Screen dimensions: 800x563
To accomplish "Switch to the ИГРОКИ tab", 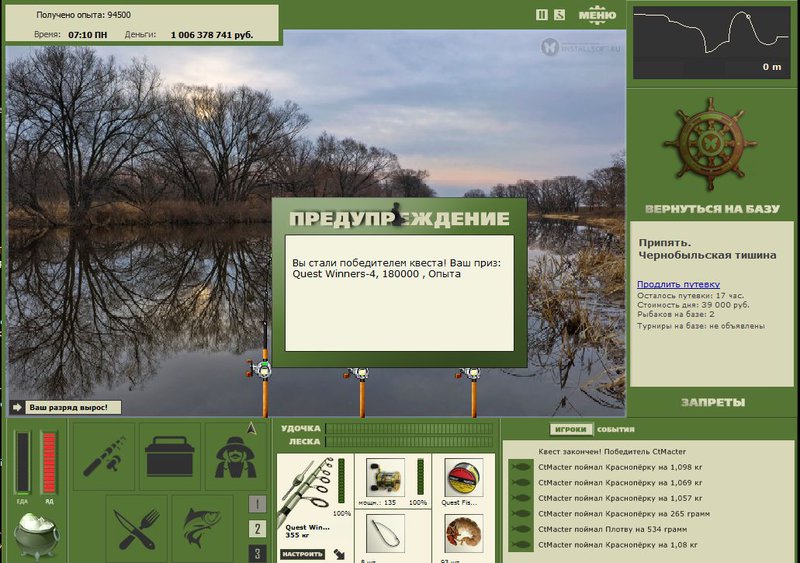I will [x=570, y=429].
